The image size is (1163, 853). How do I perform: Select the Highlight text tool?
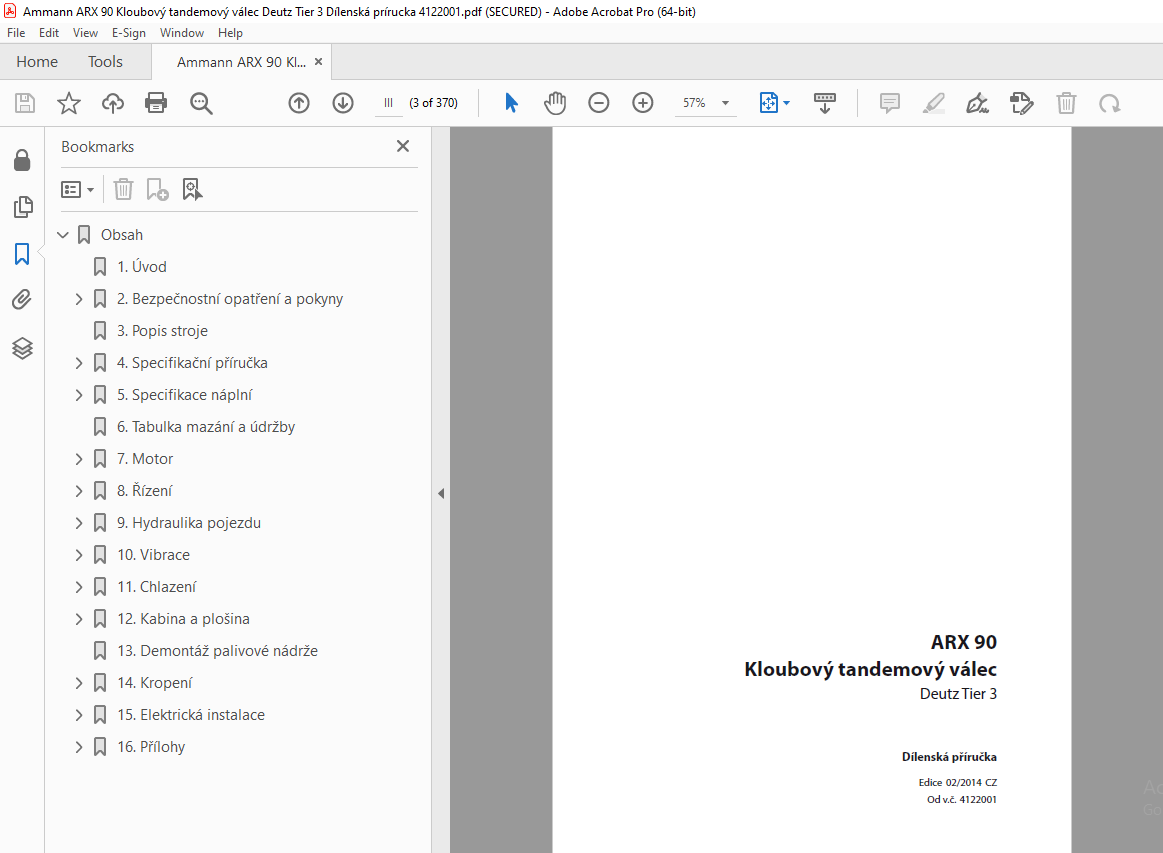click(x=934, y=103)
